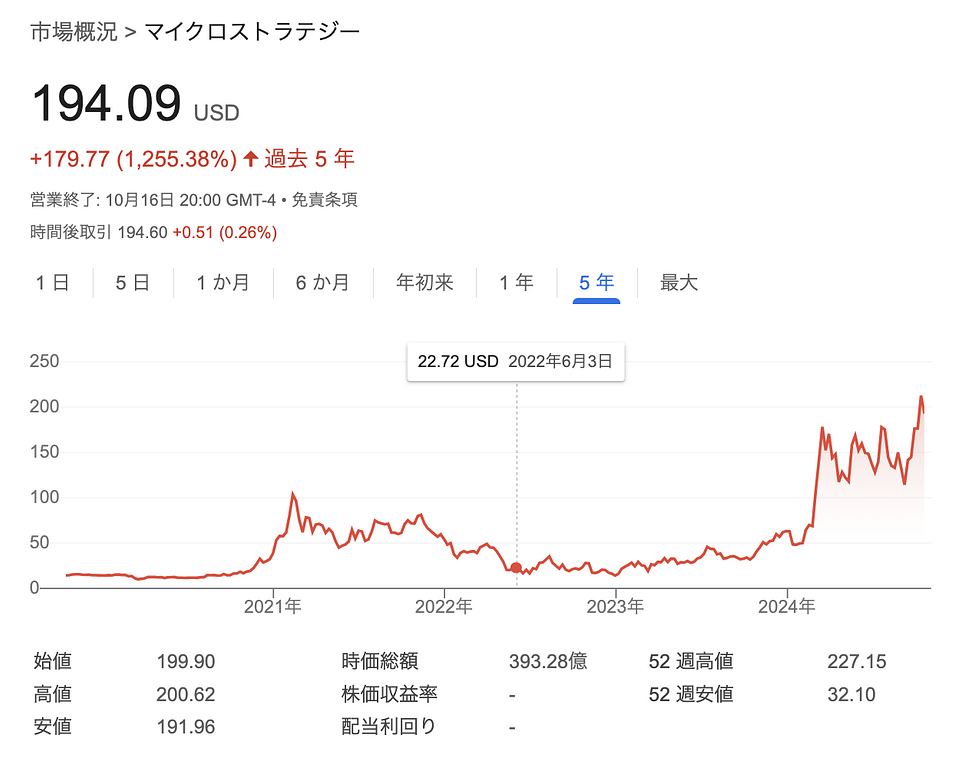Click the red up-arrow change icon
Image resolution: width=978 pixels, height=768 pixels.
[x=250, y=159]
